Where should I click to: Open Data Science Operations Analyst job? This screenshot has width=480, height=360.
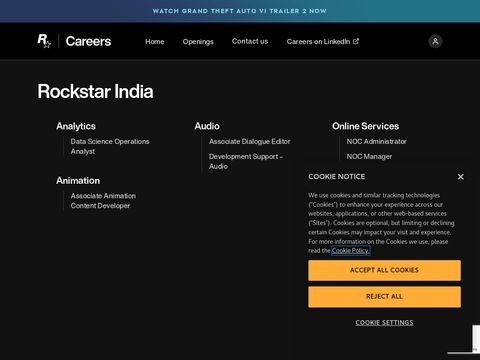point(110,146)
